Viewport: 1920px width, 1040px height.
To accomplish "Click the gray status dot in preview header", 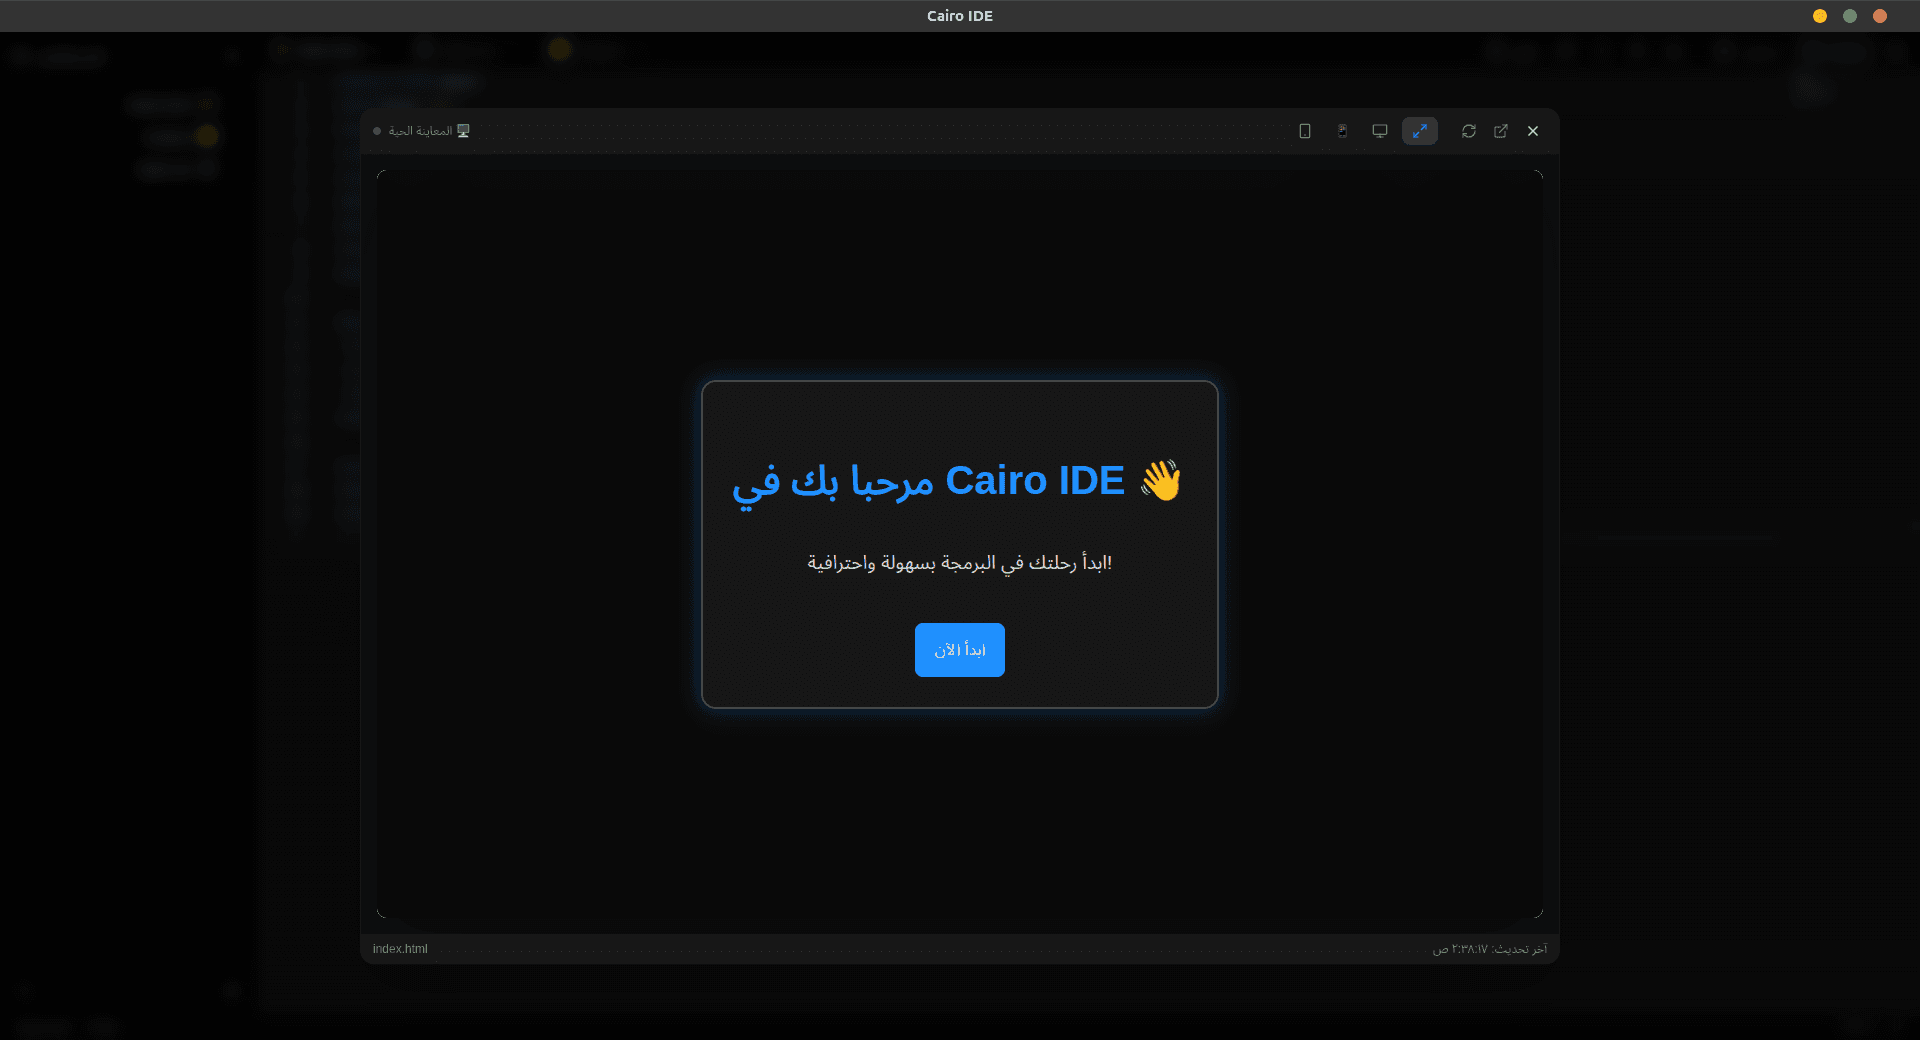I will [377, 131].
